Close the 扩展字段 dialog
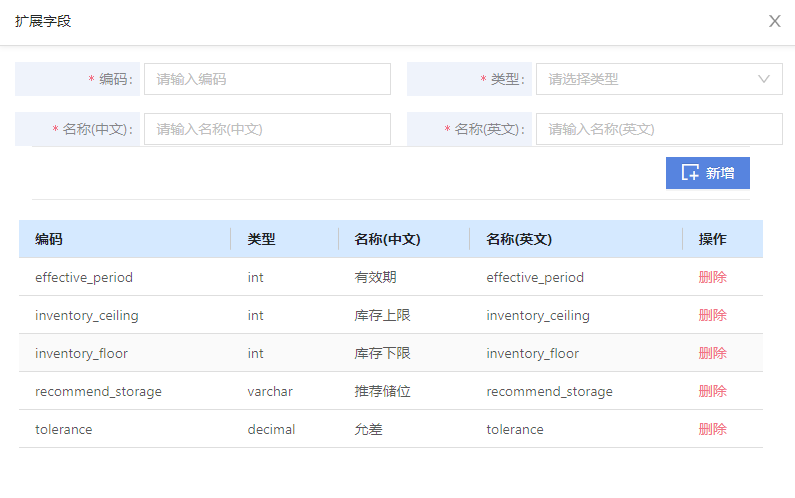The image size is (795, 498). pyautogui.click(x=774, y=21)
